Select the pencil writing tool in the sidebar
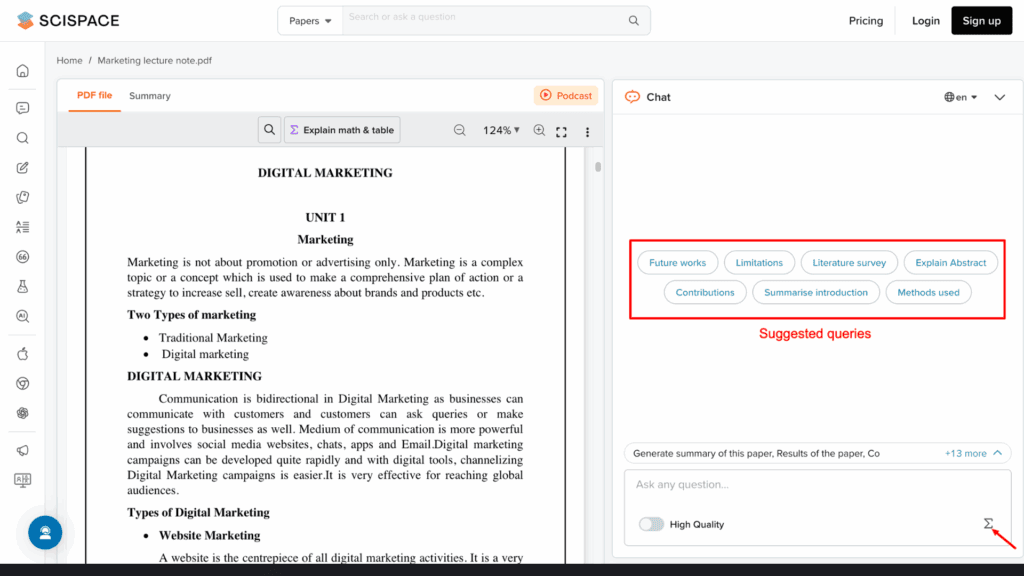Image resolution: width=1024 pixels, height=576 pixels. tap(22, 167)
